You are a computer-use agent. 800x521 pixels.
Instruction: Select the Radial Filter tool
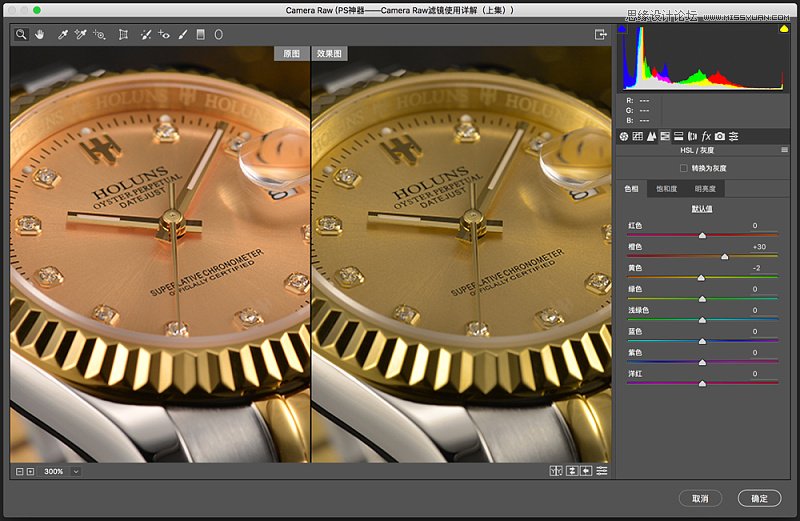coord(218,35)
